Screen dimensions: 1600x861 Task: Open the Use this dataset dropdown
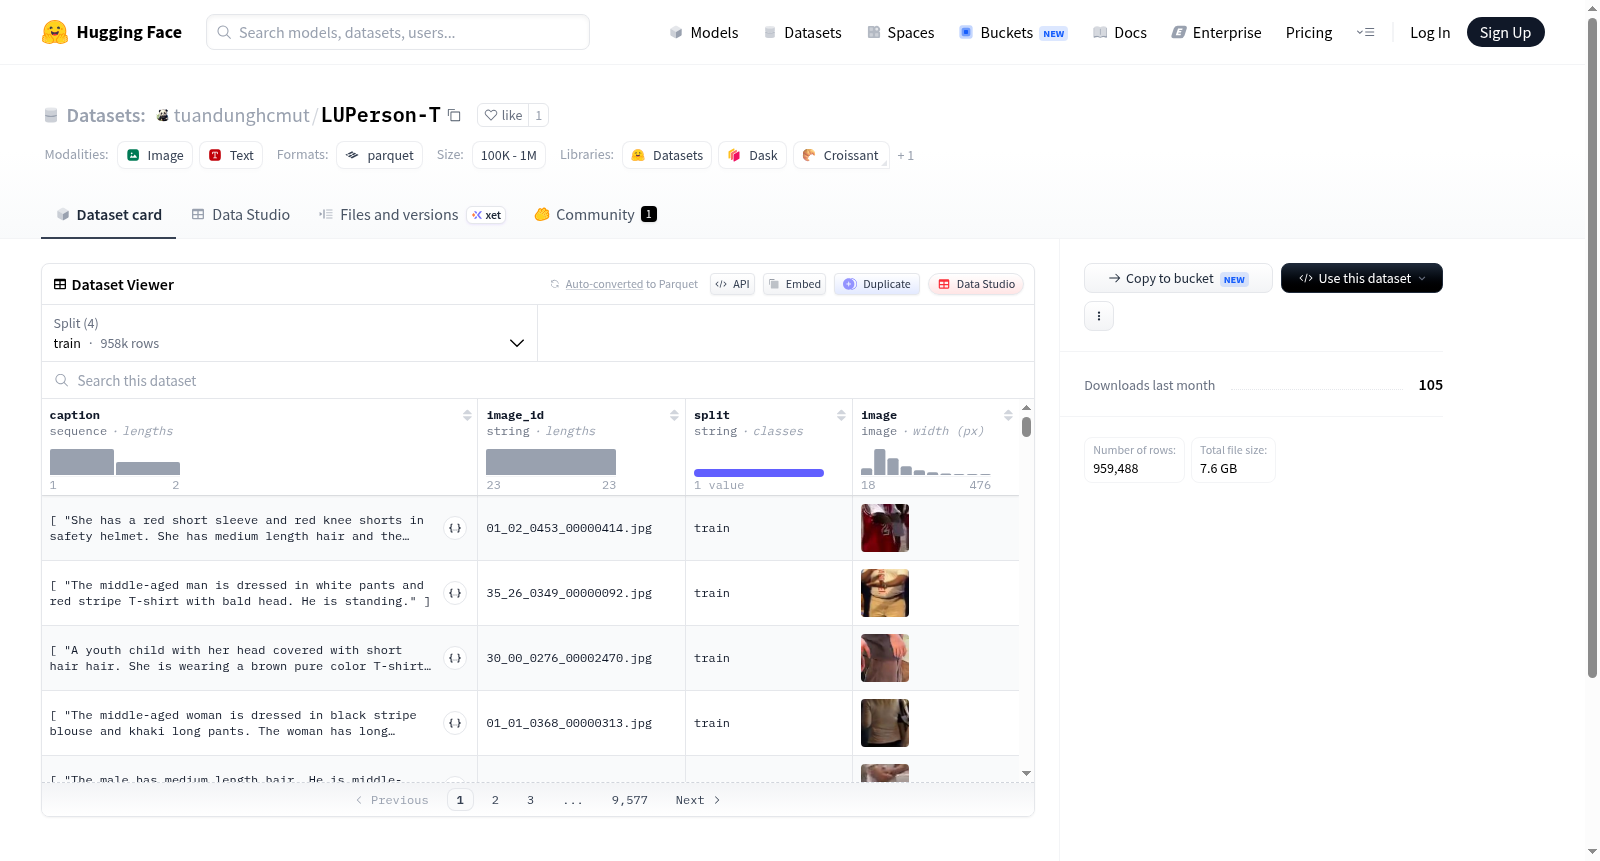pos(1362,278)
